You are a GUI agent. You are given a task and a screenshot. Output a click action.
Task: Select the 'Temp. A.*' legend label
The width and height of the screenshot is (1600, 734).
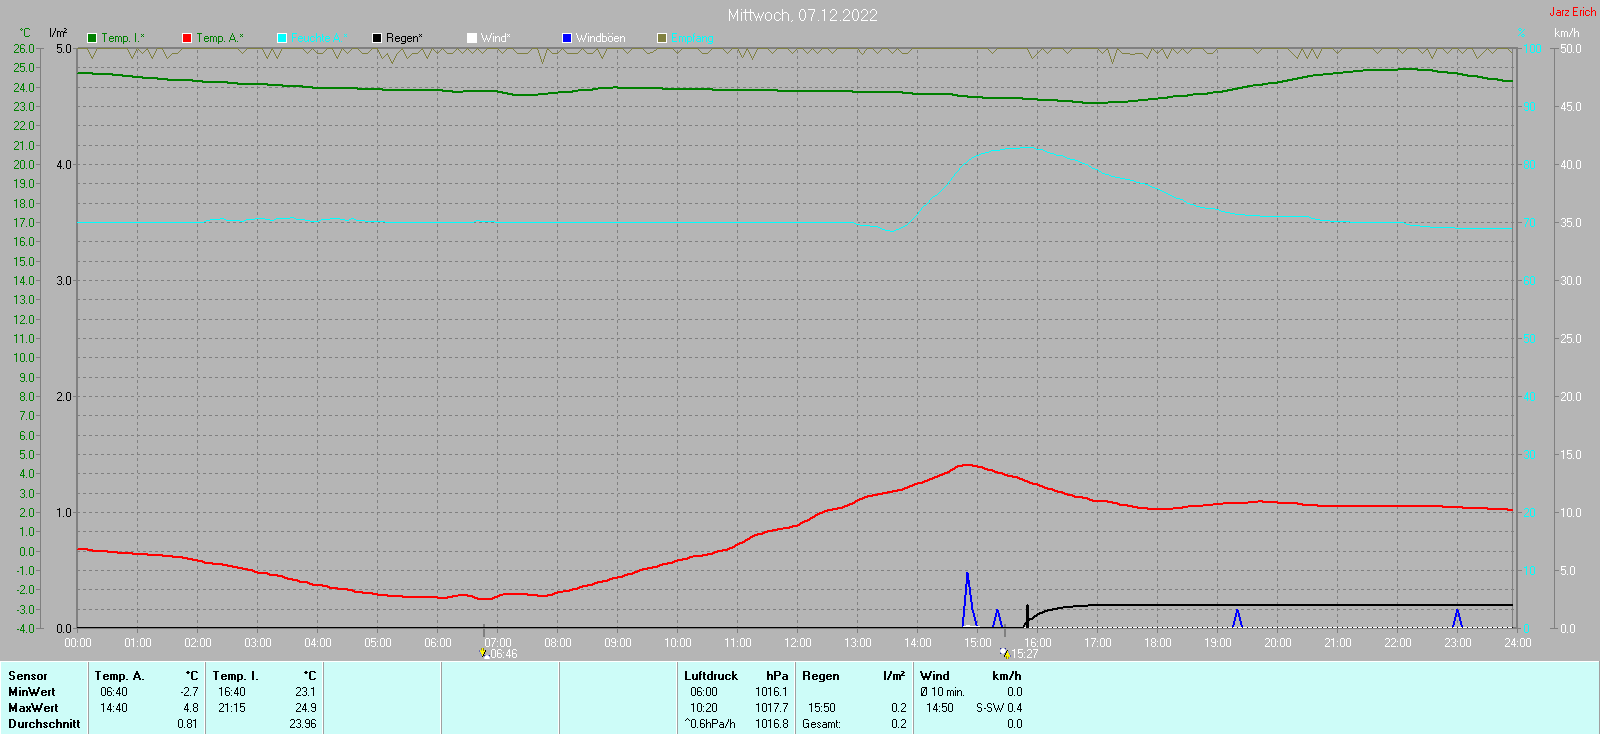coord(220,38)
